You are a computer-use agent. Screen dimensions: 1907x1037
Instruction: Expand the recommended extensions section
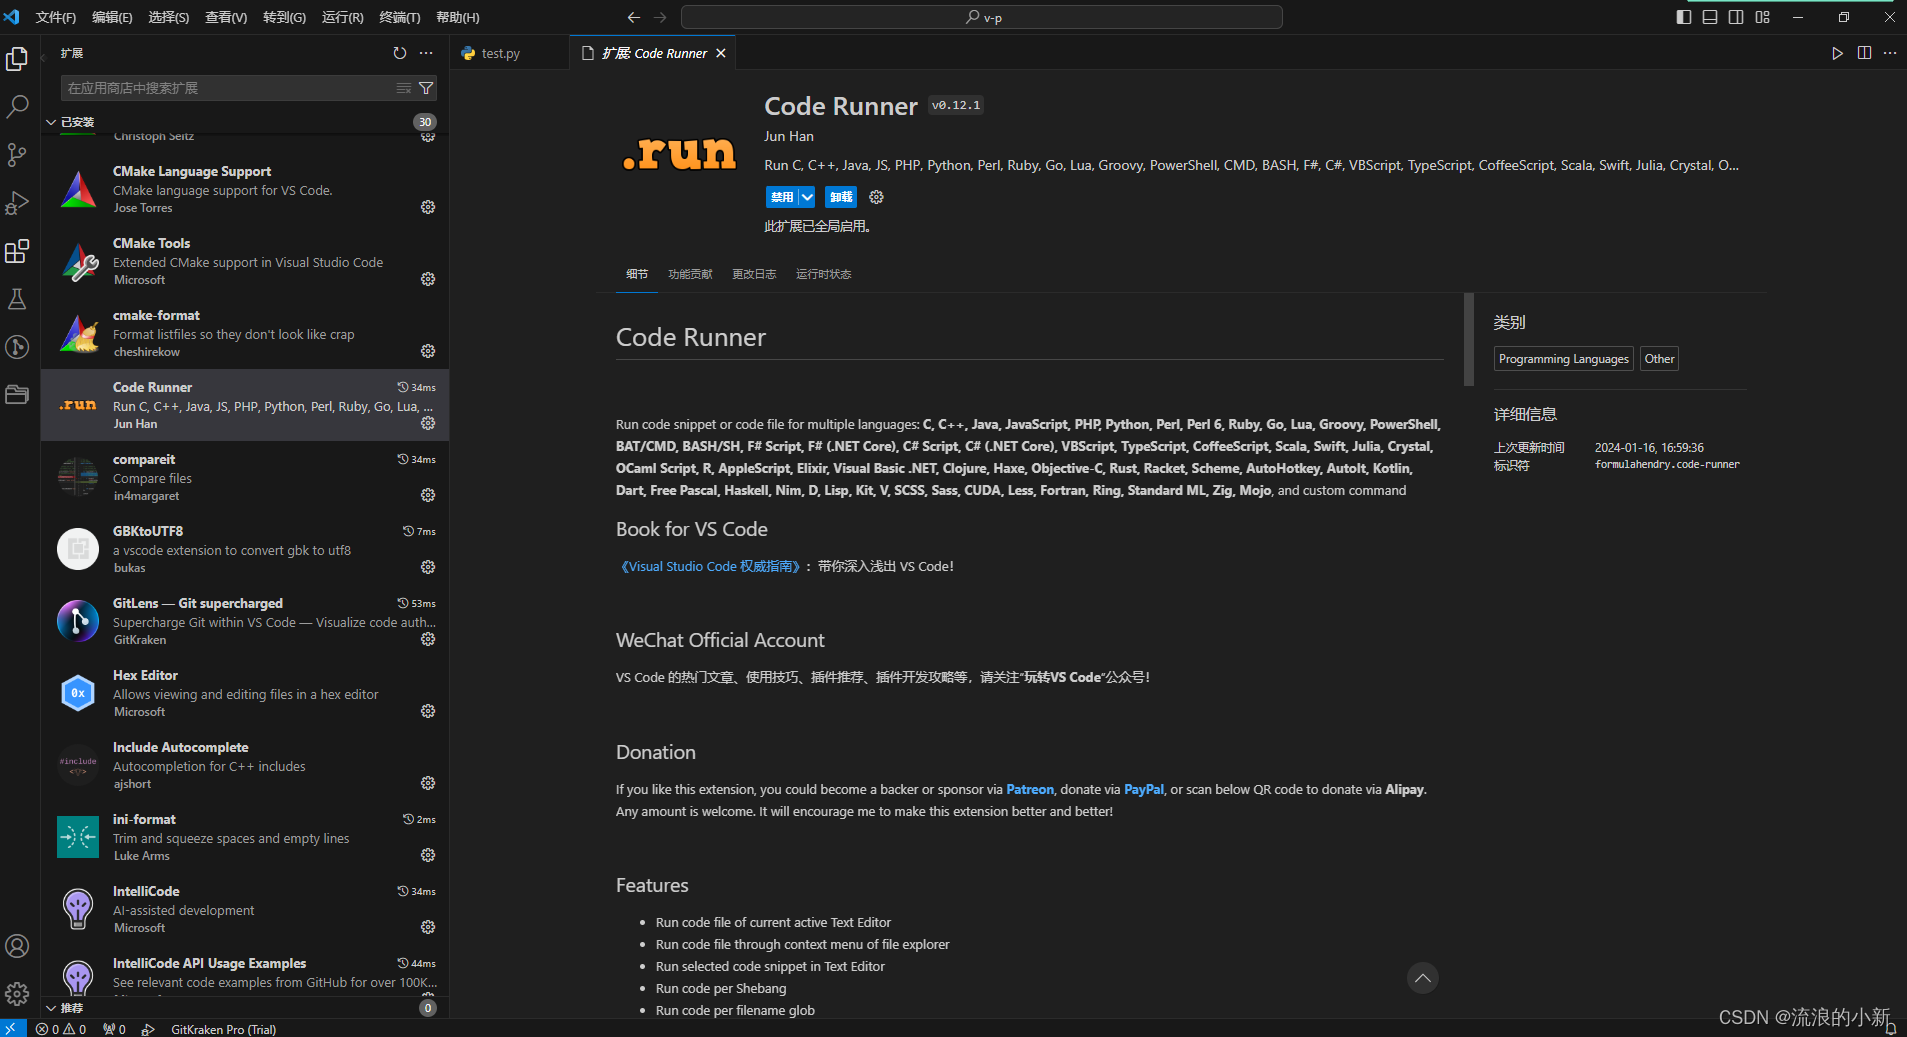point(51,1008)
